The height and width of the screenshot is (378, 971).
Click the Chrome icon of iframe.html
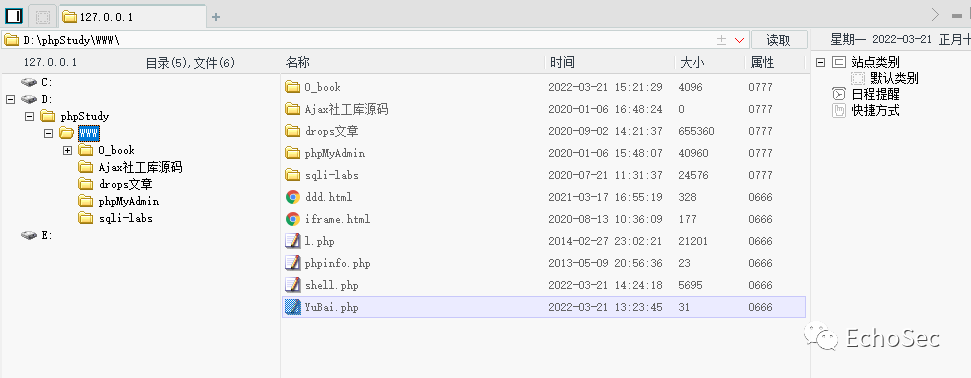[293, 219]
